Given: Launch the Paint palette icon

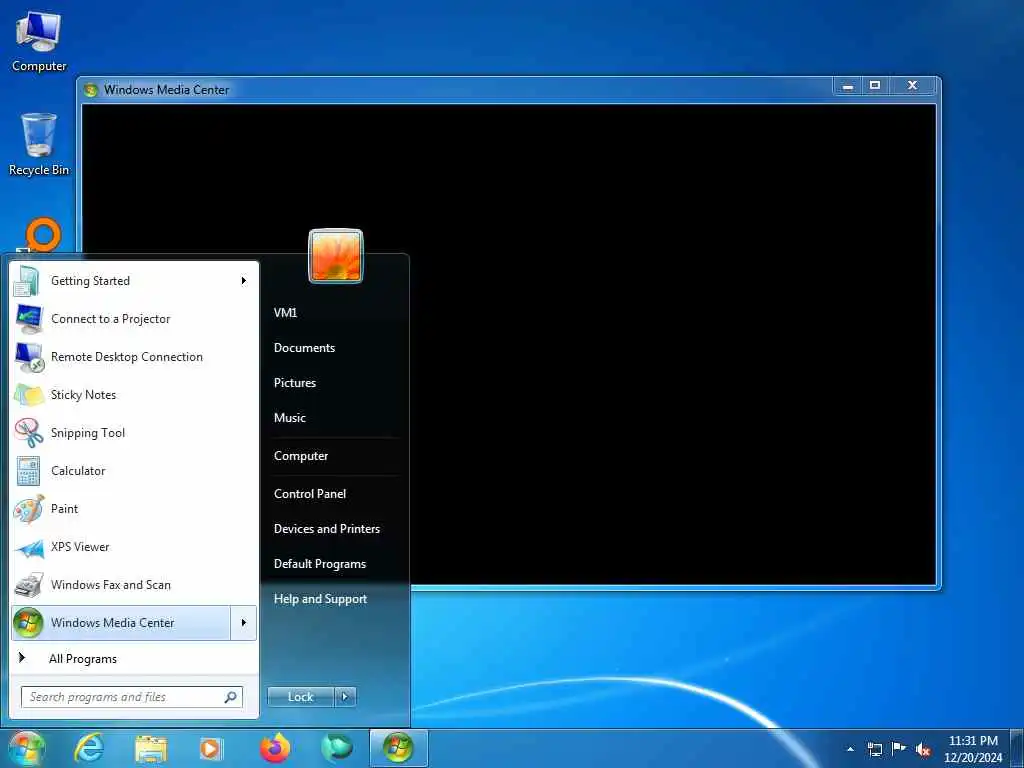Looking at the screenshot, I should (29, 509).
